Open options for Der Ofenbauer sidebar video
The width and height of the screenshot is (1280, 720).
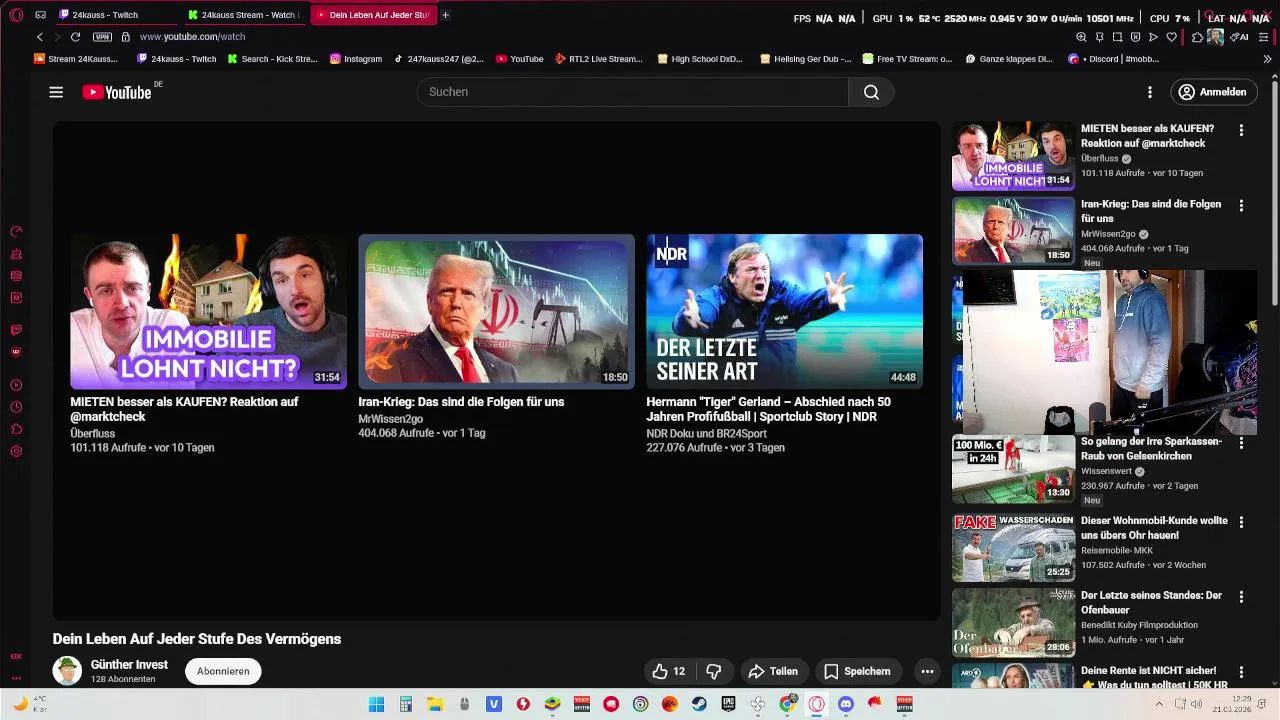click(x=1241, y=597)
